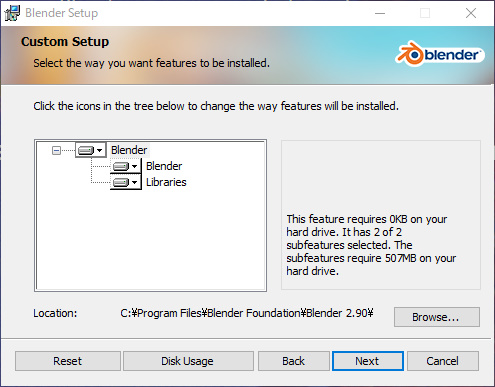Minimize the Blender Setup window

(x=380, y=13)
